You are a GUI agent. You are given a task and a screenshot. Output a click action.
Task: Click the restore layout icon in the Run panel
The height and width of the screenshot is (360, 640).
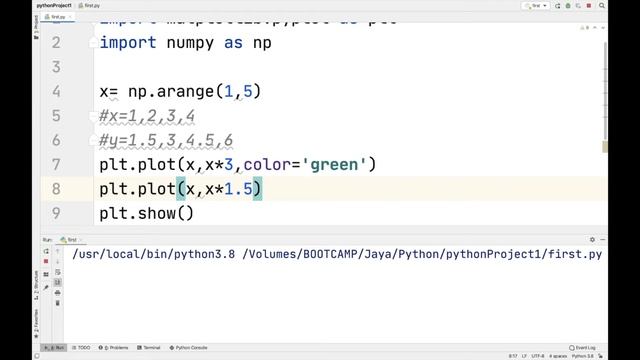coord(46,274)
